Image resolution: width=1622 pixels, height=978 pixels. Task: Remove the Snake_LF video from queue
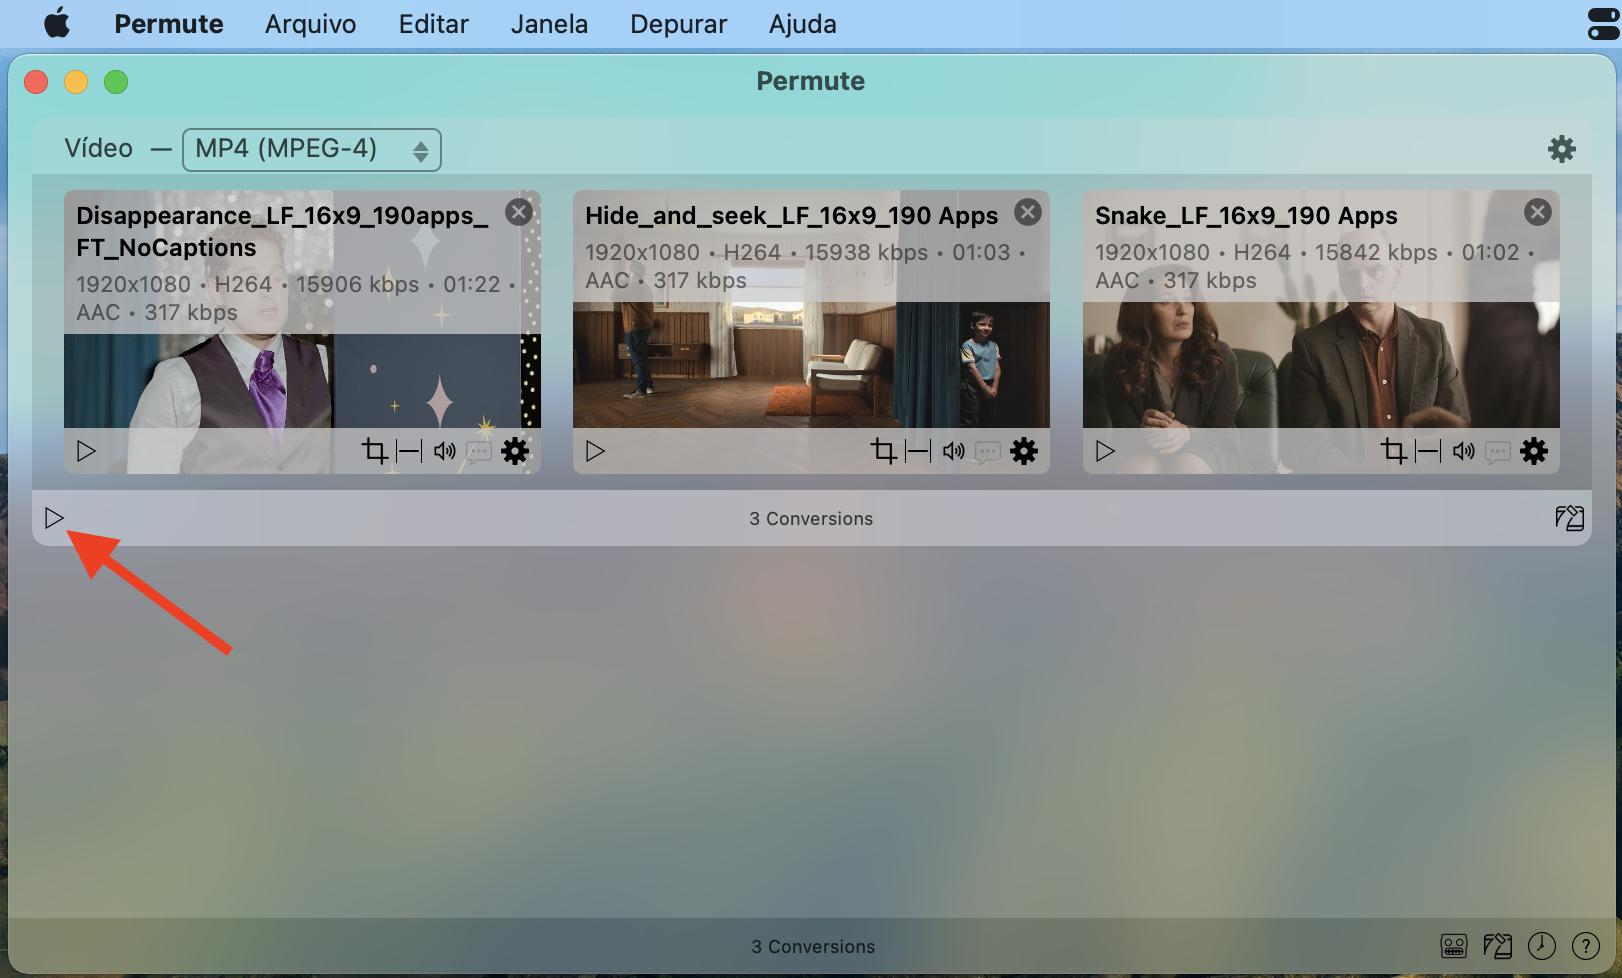(1537, 212)
